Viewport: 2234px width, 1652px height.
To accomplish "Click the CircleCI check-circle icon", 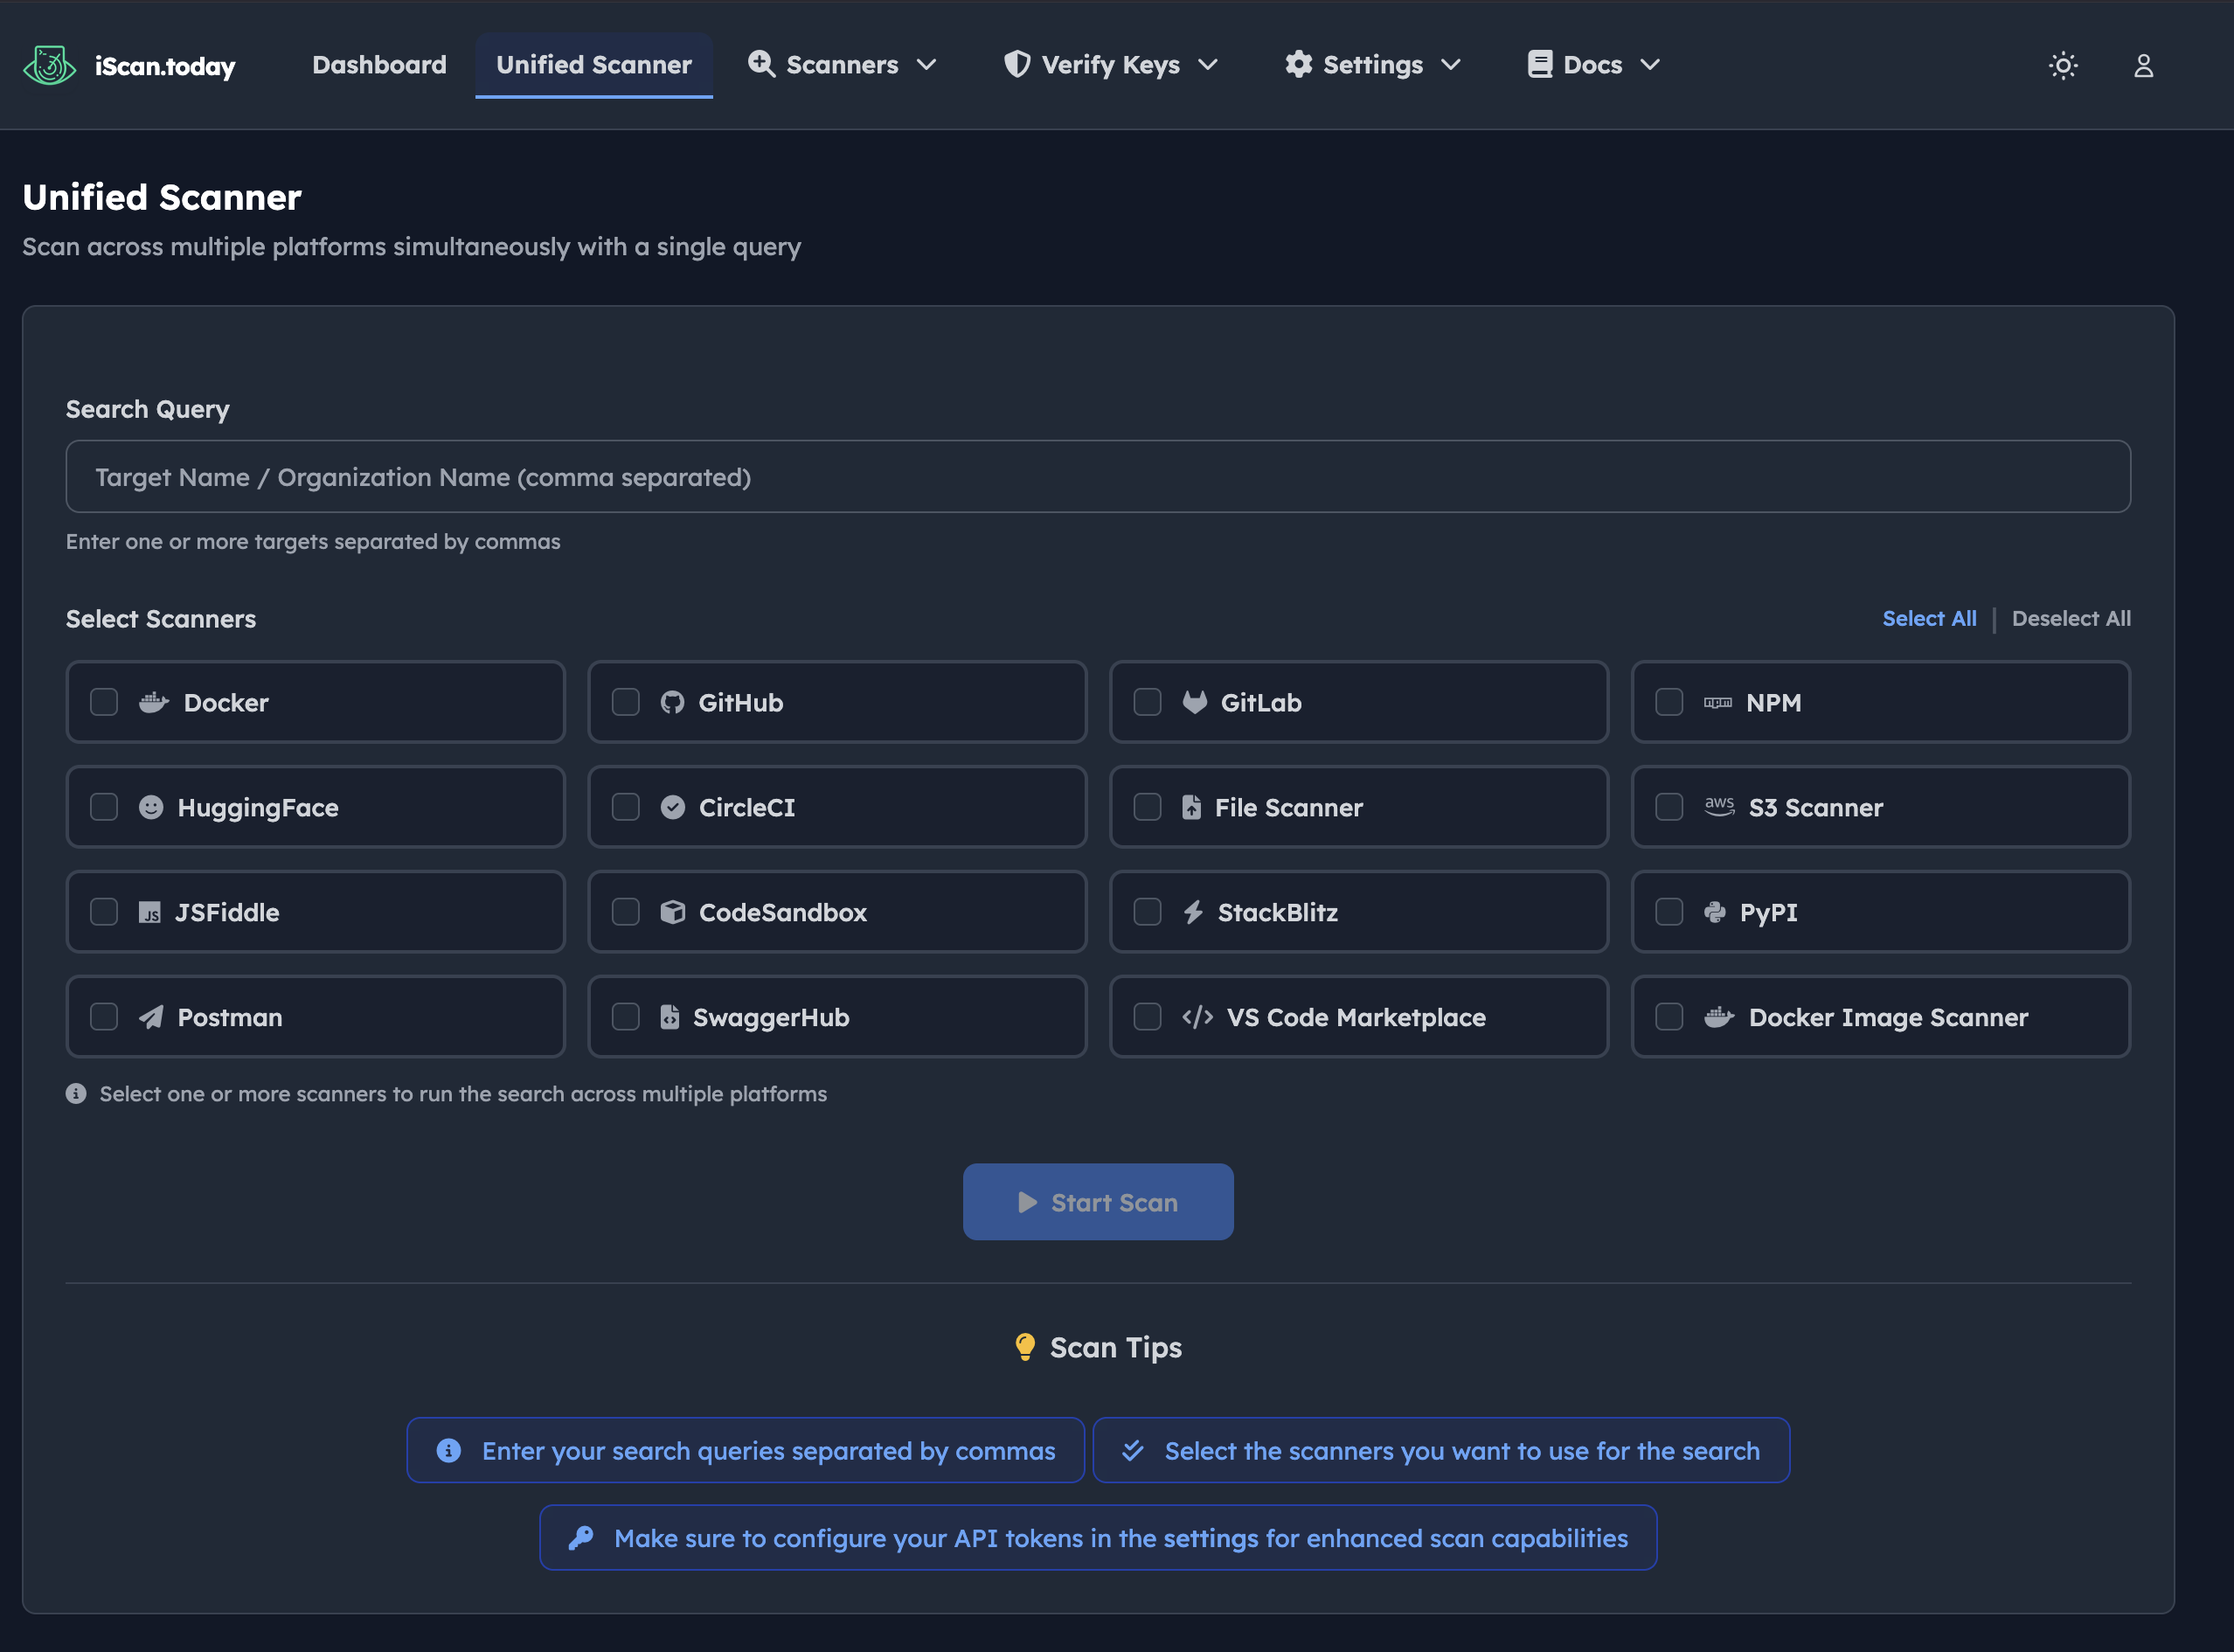I will point(672,807).
